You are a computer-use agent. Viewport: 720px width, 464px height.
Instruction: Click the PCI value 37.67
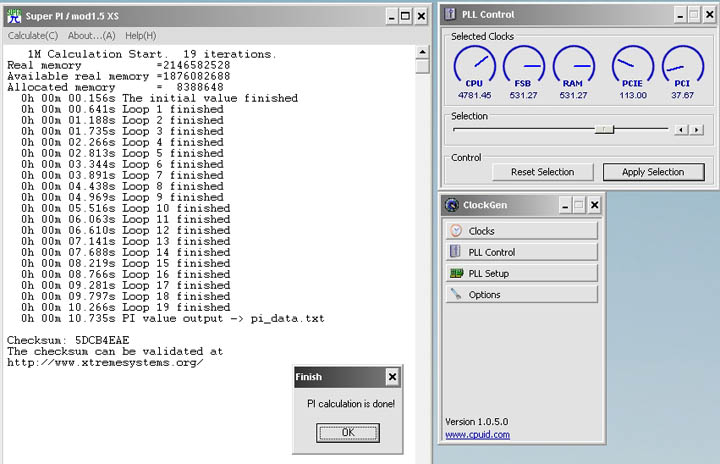(x=682, y=96)
